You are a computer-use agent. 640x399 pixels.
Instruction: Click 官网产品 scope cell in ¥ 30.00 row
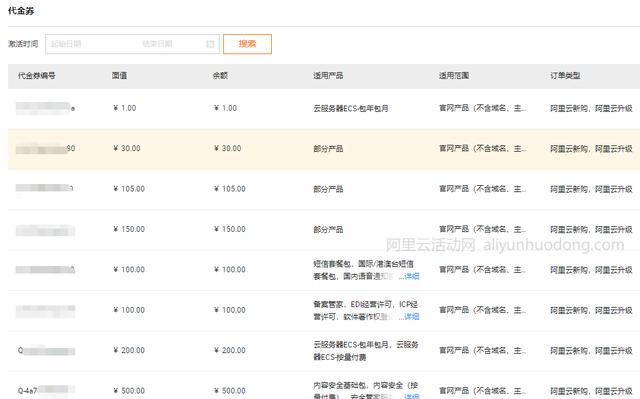(x=482, y=149)
